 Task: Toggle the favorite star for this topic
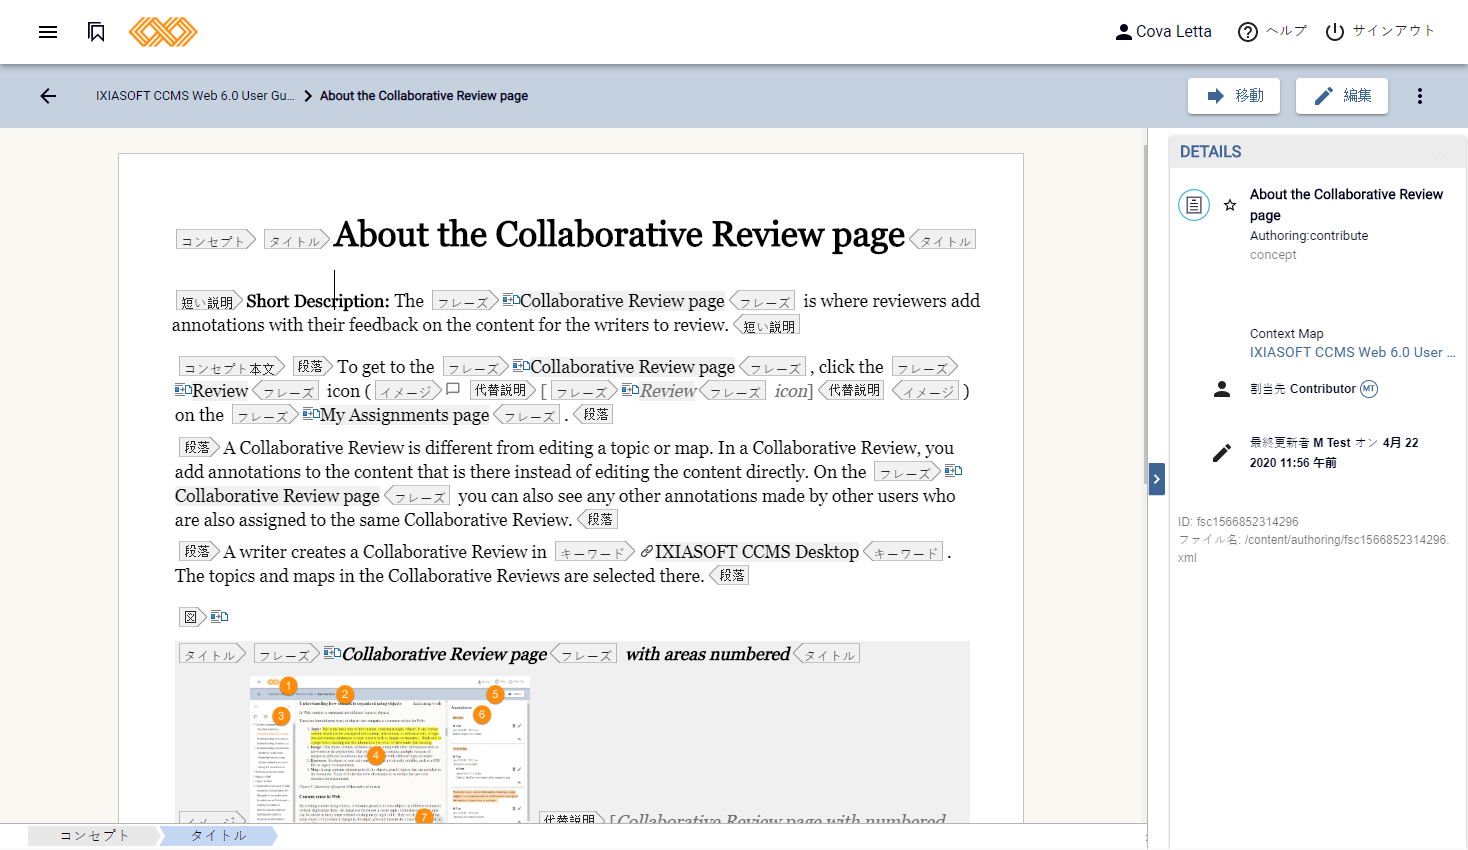[1230, 205]
